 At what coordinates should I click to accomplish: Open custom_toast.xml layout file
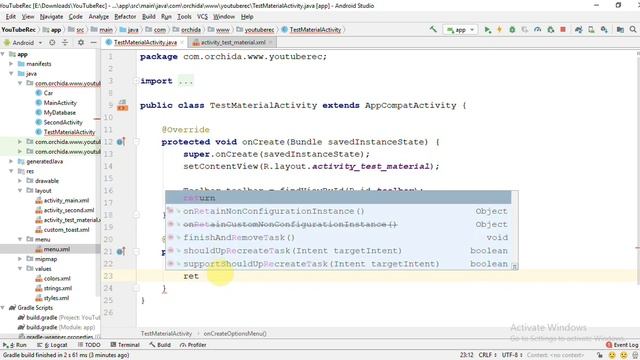[x=67, y=230]
